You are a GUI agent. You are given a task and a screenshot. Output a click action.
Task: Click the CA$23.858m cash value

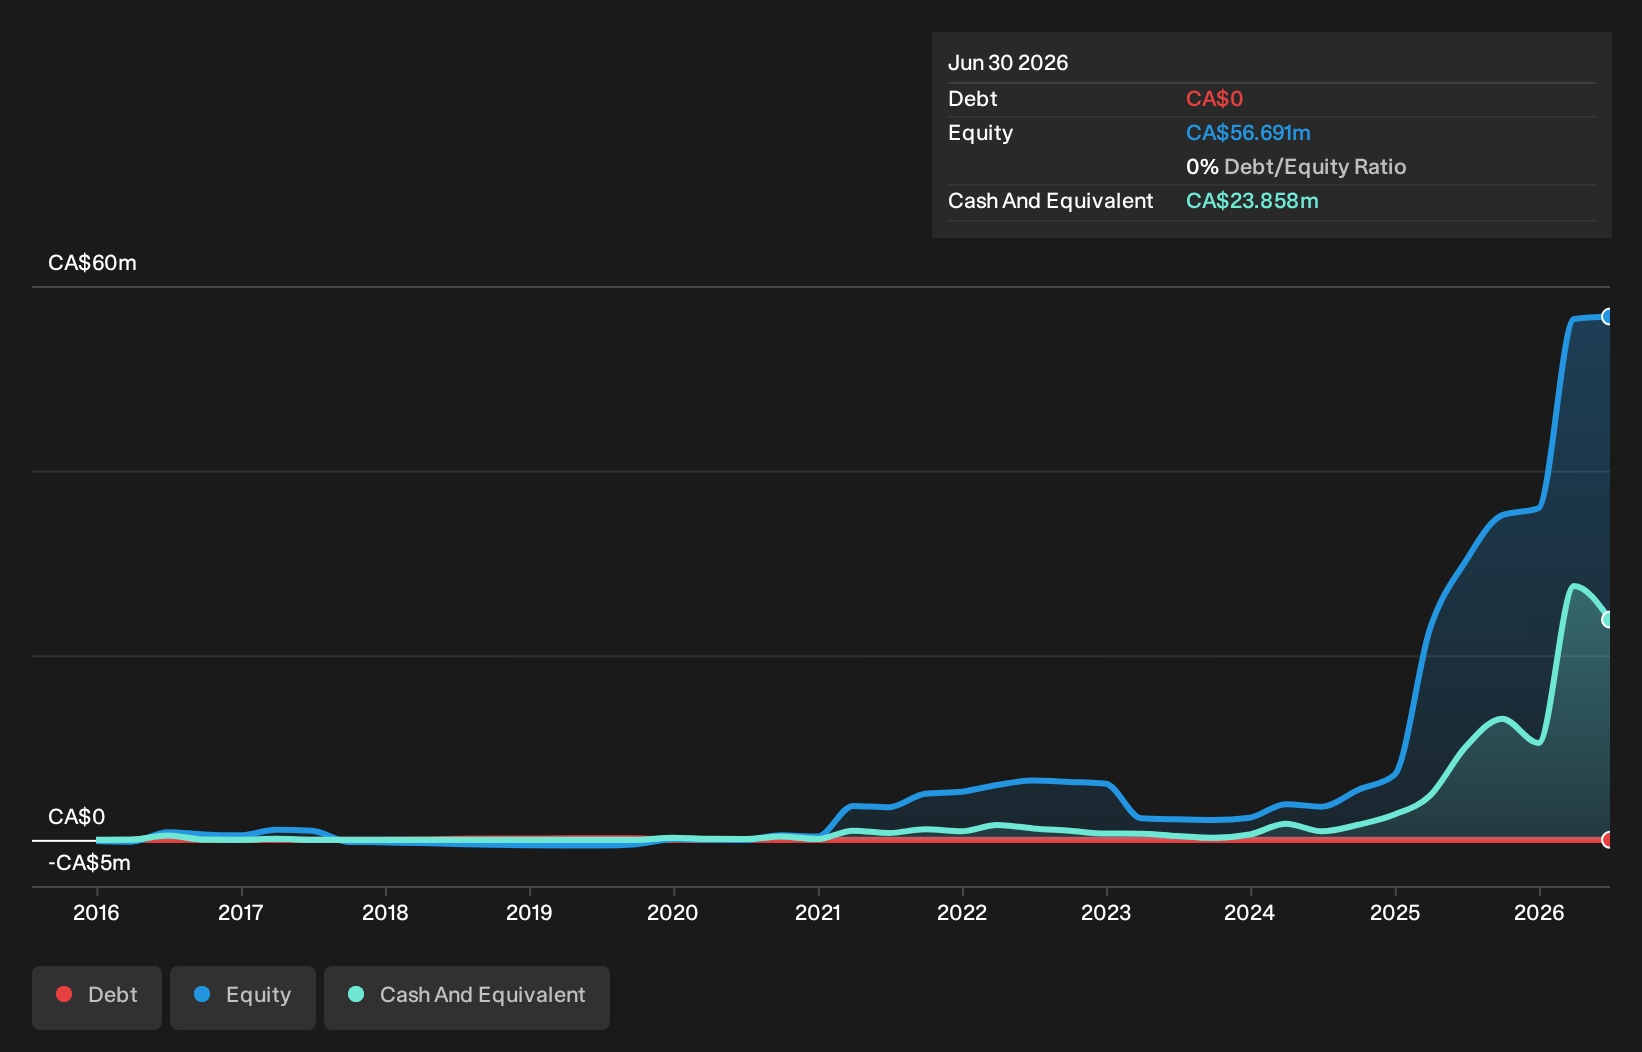tap(1252, 201)
